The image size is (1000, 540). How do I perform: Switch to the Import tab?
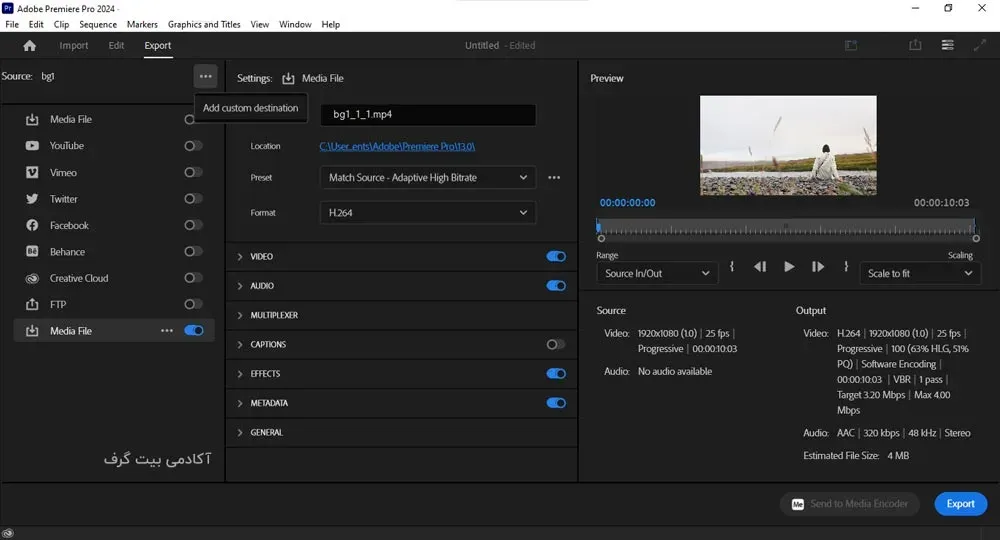point(74,45)
